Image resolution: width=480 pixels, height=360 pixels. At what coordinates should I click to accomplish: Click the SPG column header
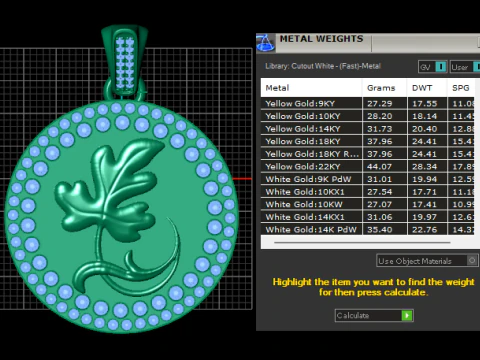(x=461, y=88)
